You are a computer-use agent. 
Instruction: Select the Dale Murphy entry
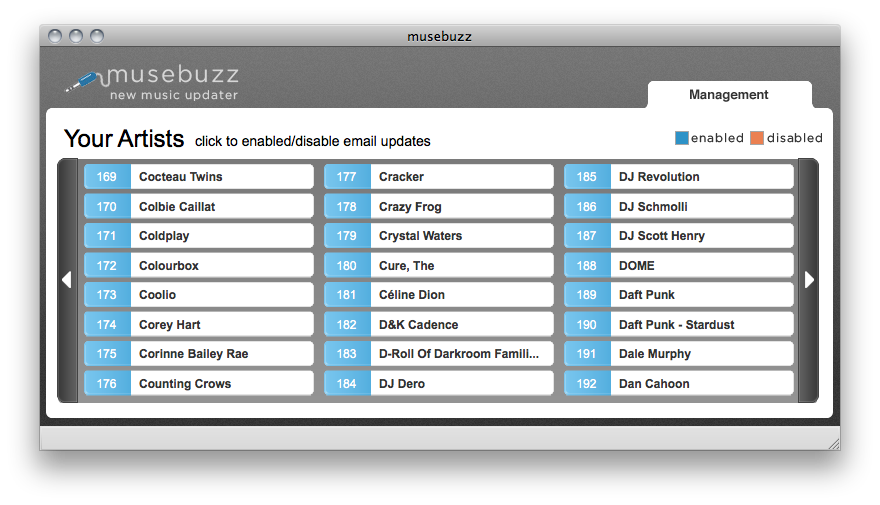(x=679, y=354)
